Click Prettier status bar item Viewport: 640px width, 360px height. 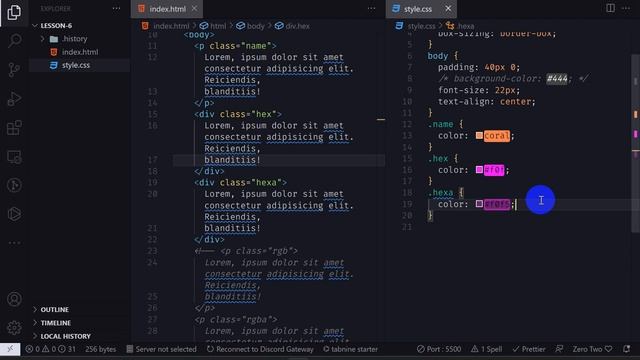click(x=529, y=349)
